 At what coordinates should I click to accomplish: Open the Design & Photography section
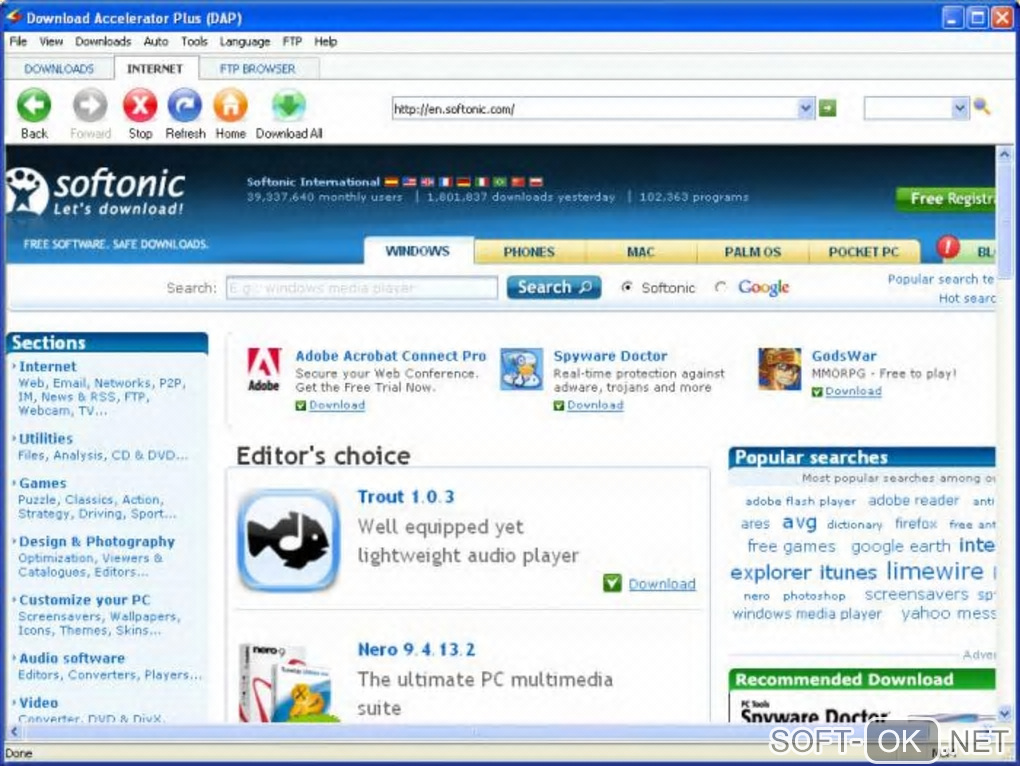[97, 542]
